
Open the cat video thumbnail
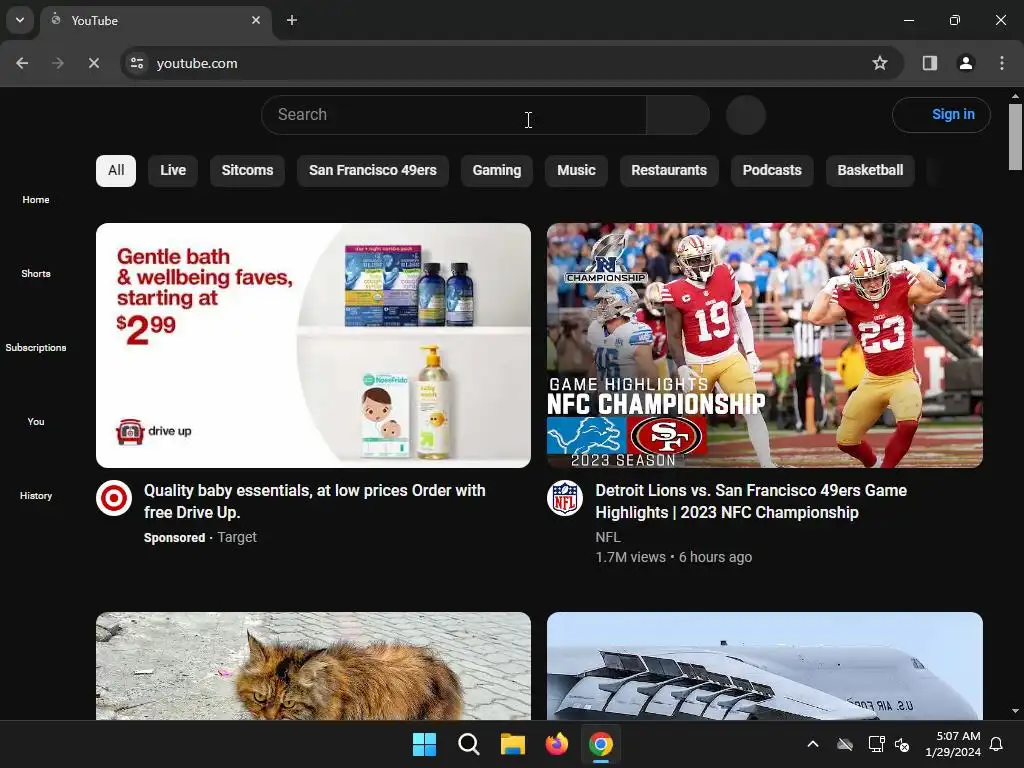click(313, 666)
